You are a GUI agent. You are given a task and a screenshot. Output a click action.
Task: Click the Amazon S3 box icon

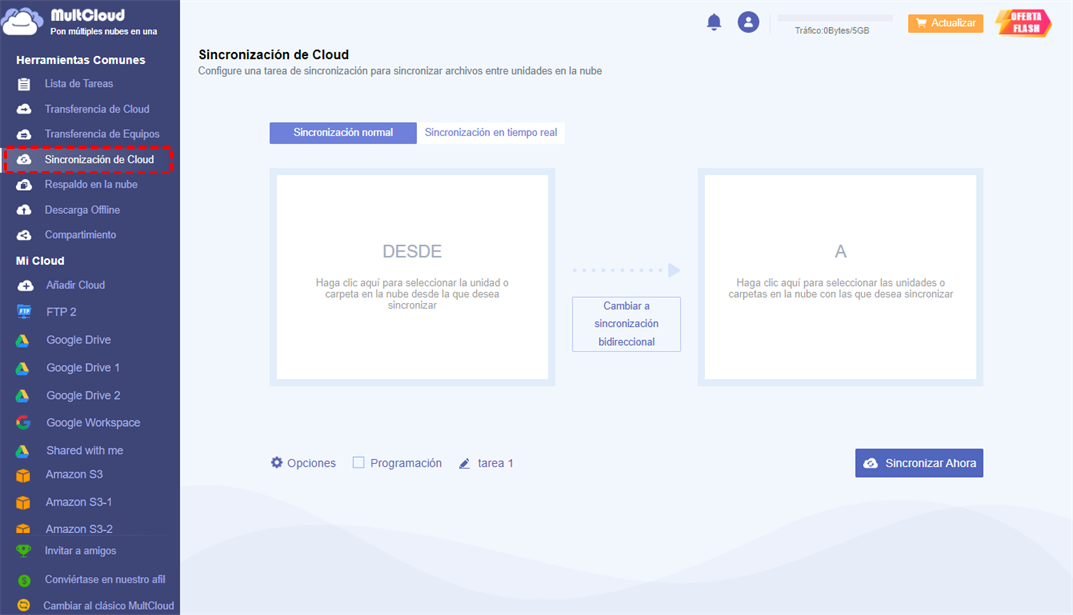coord(23,475)
